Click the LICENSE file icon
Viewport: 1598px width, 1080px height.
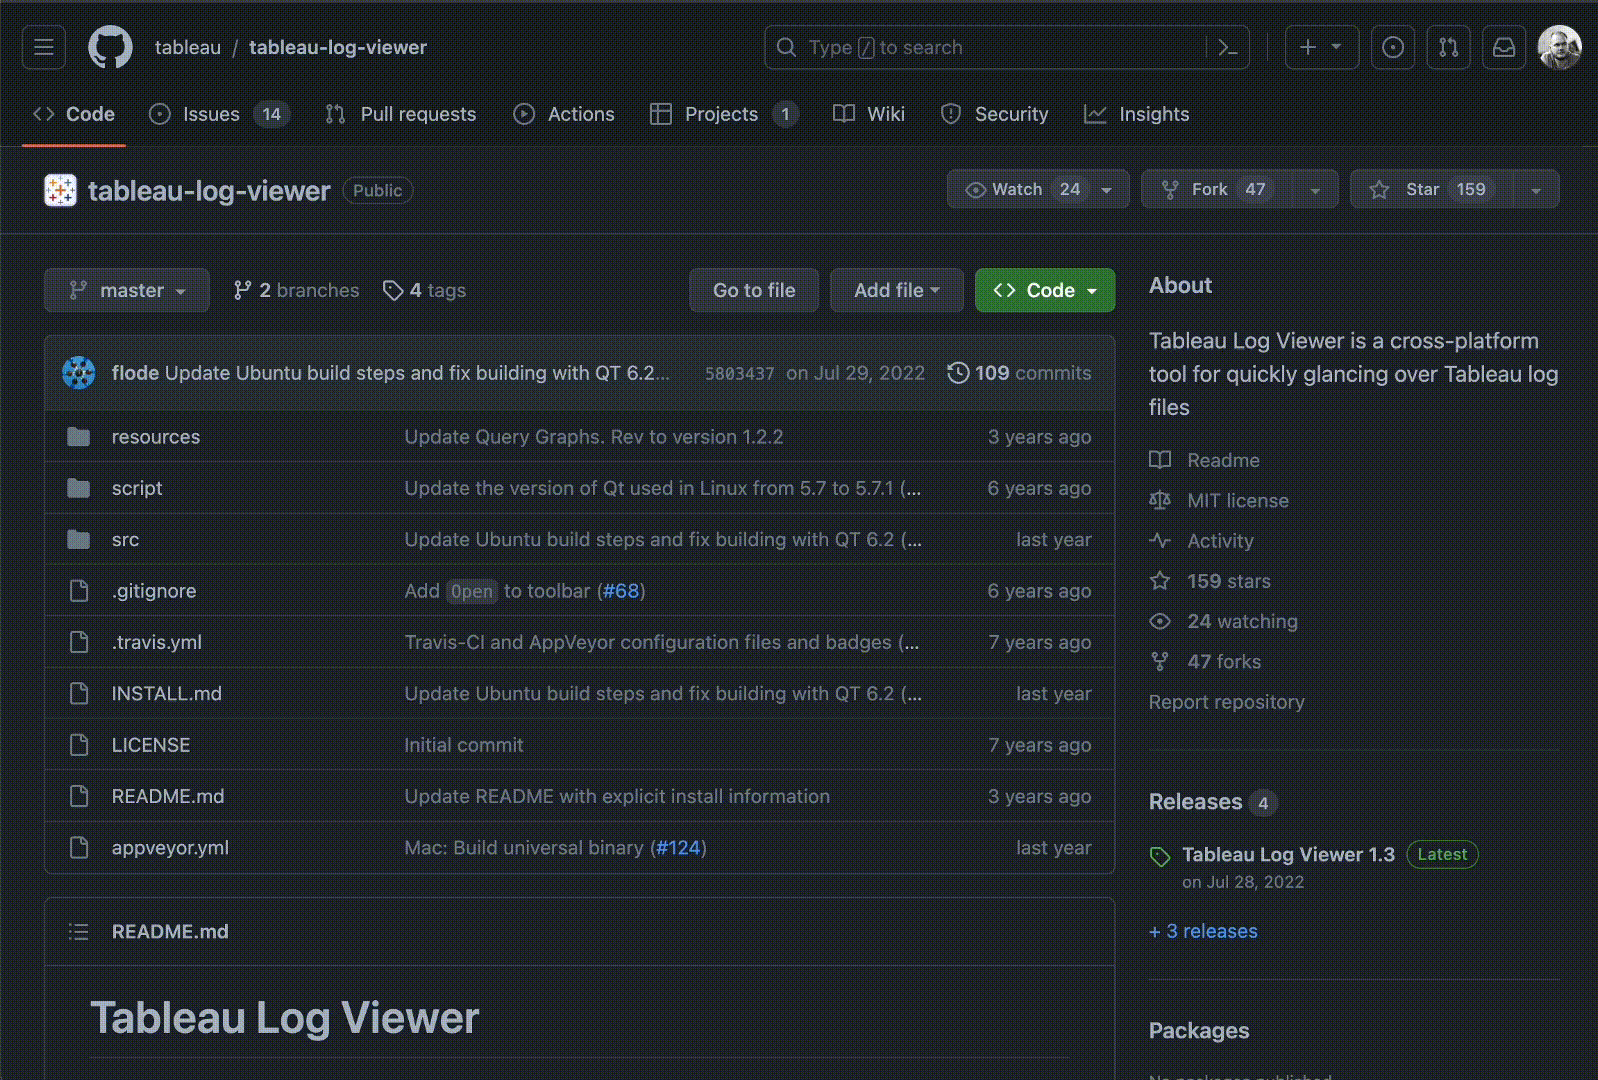(x=79, y=745)
